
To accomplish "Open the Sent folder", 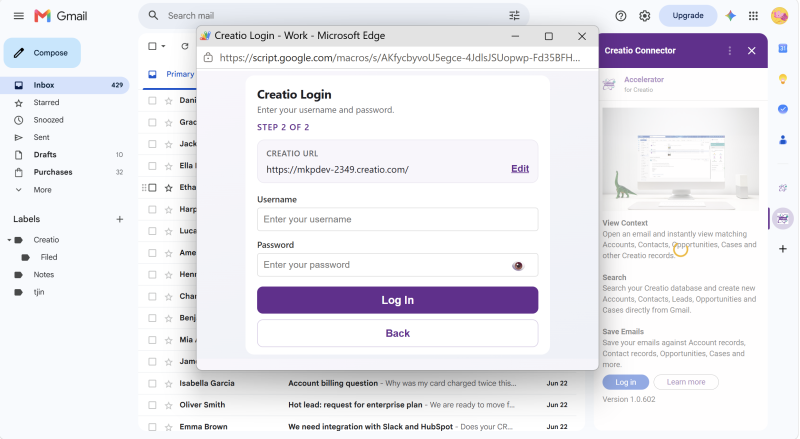I will 41,137.
